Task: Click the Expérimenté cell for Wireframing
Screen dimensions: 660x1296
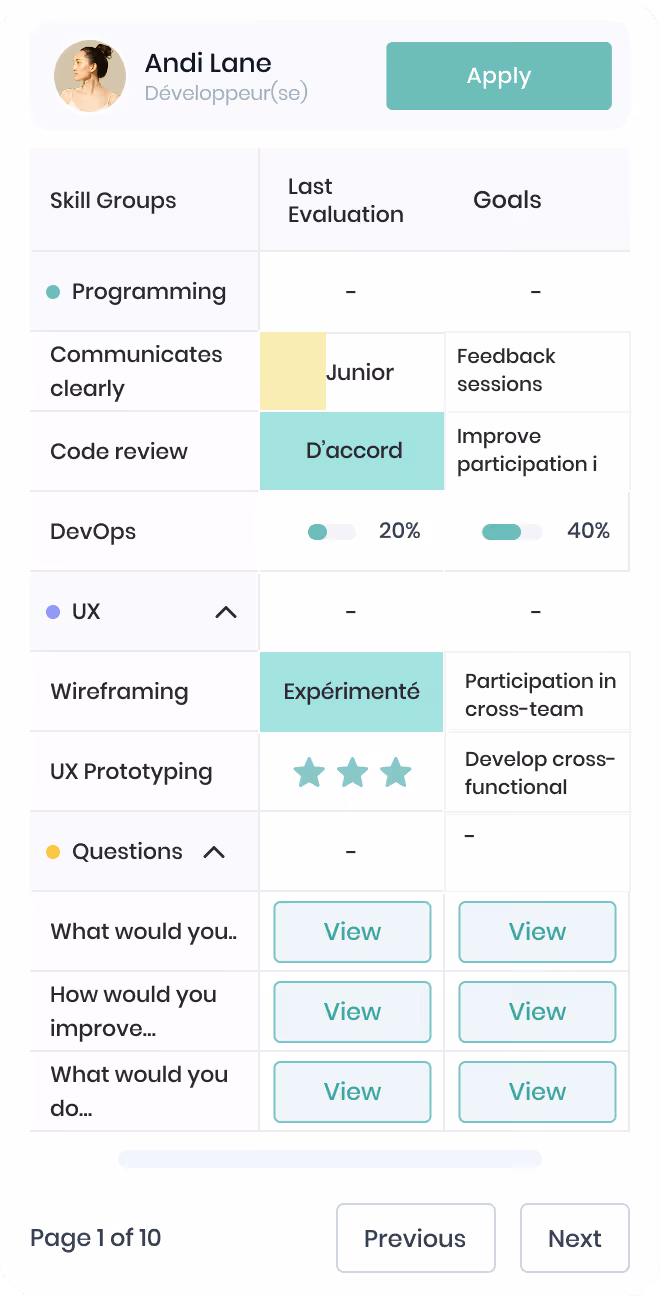Action: 351,692
